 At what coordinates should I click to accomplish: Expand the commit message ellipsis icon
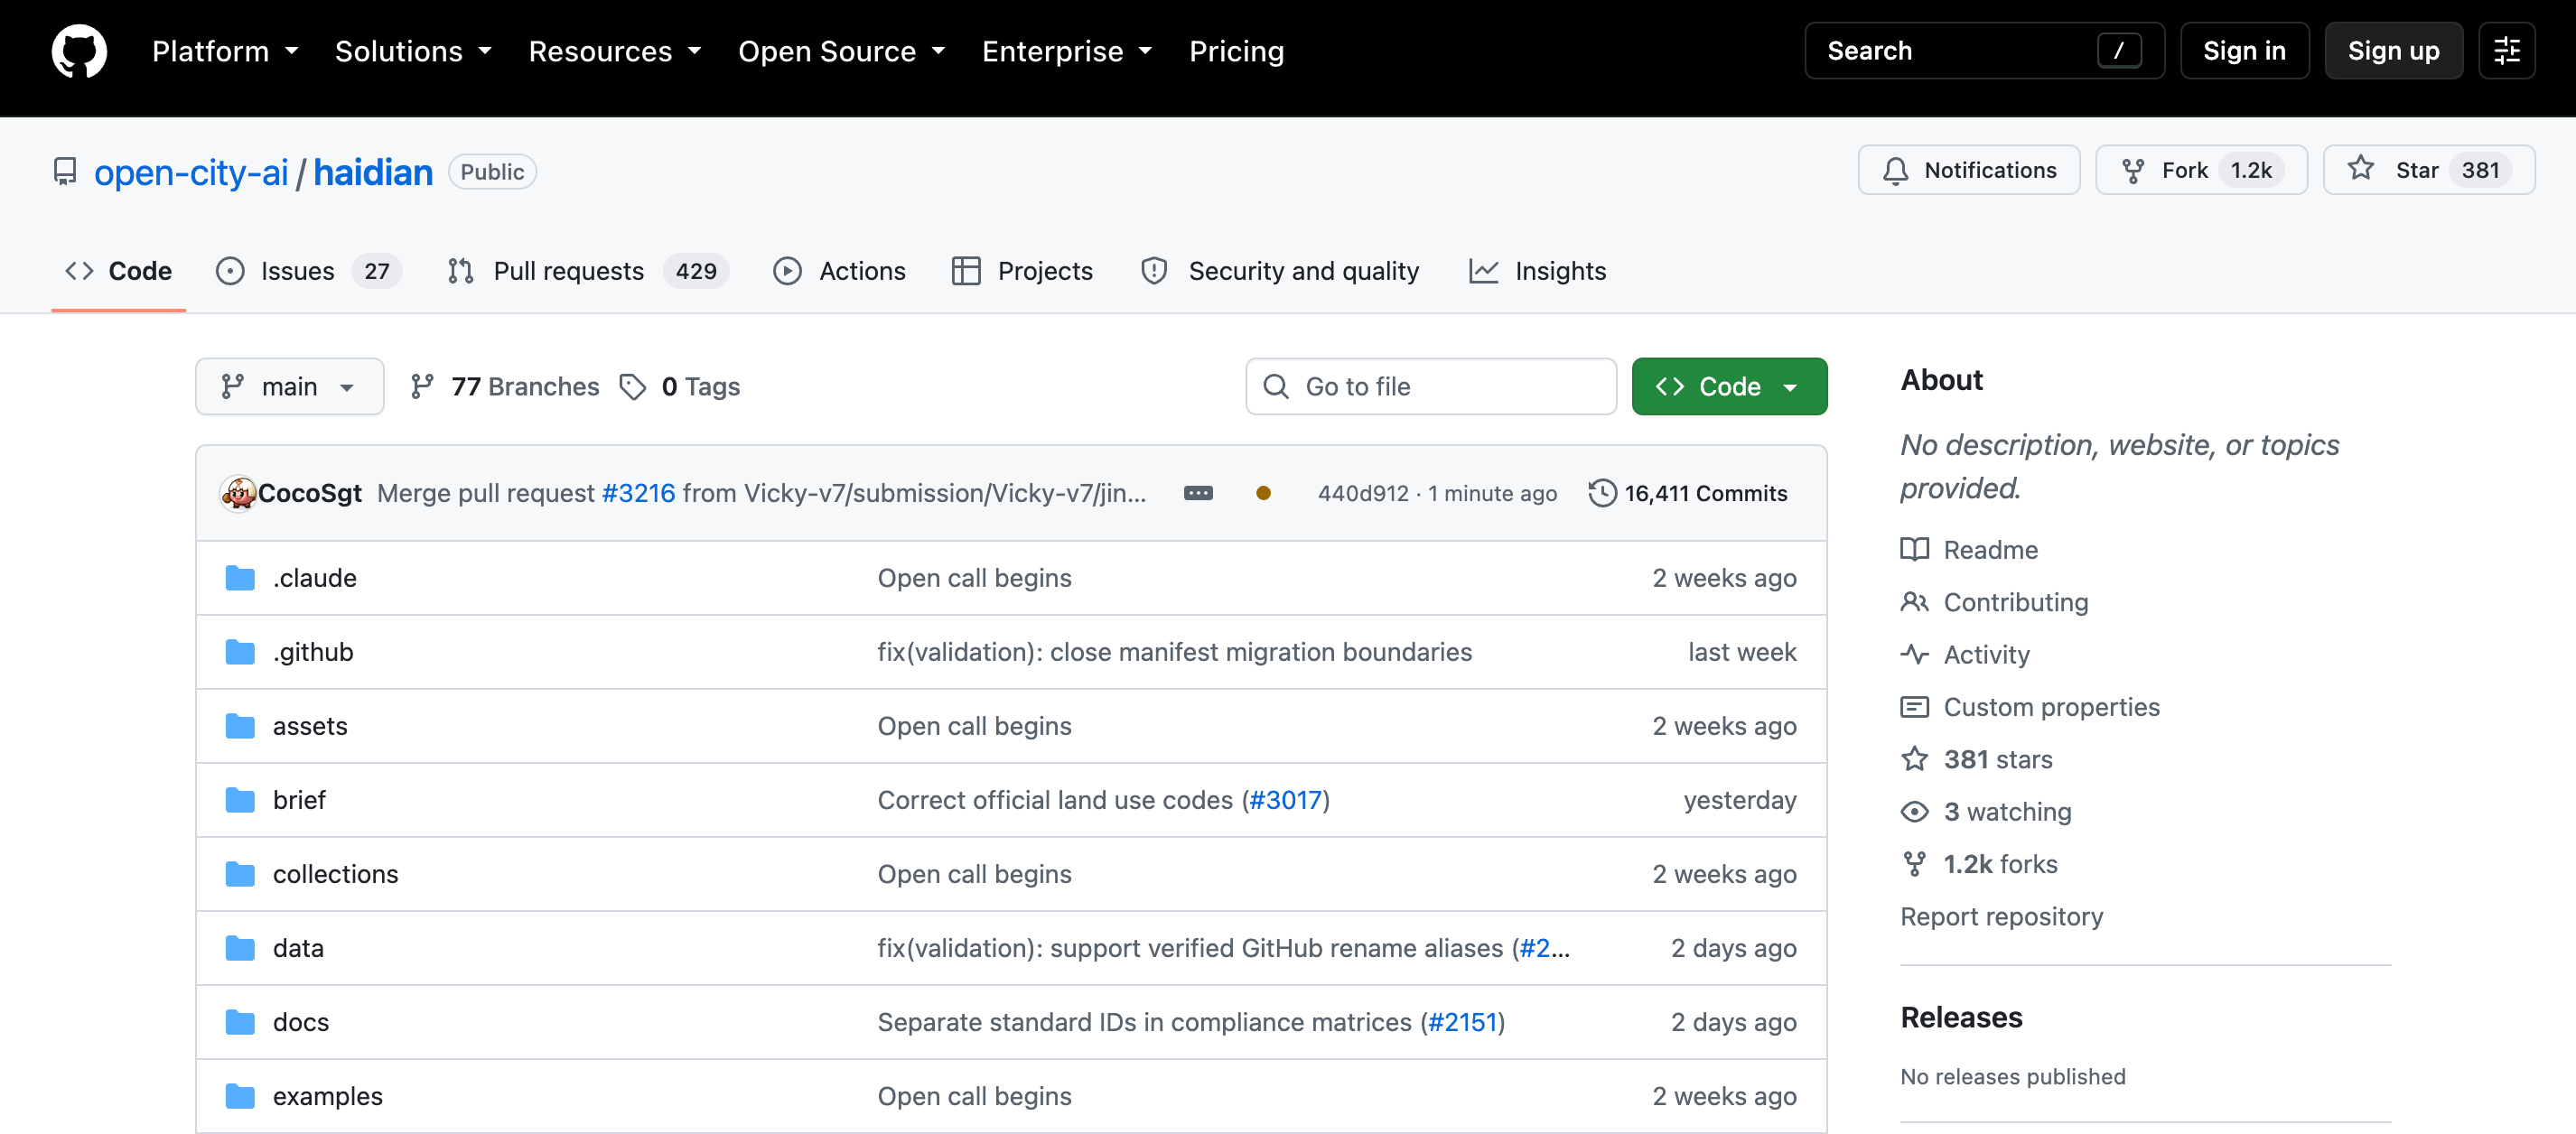1198,493
